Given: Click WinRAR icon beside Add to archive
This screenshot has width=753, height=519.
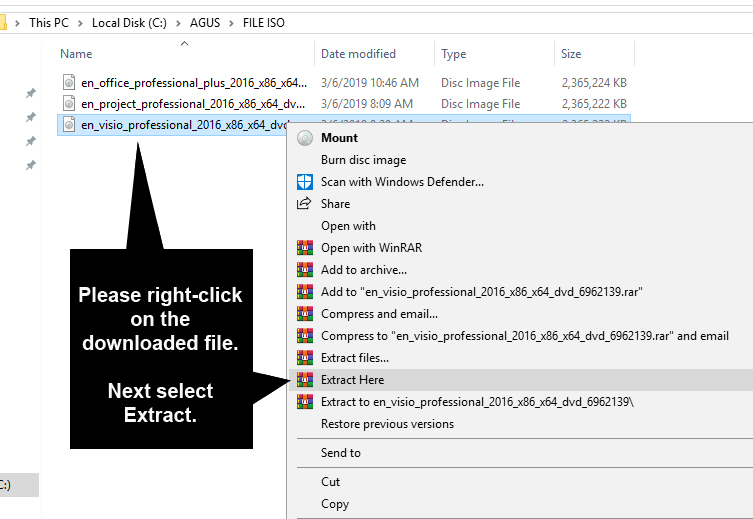Looking at the screenshot, I should pyautogui.click(x=305, y=270).
